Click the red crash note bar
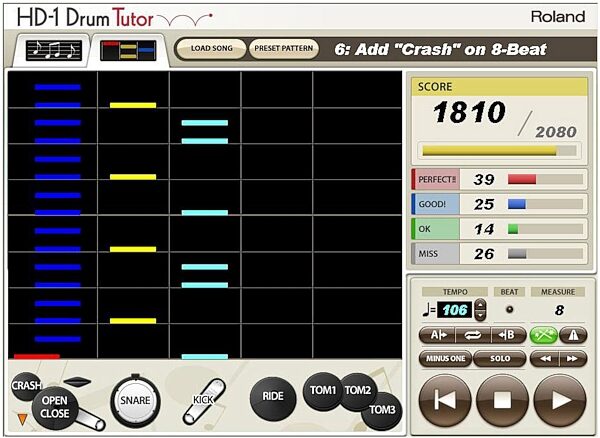The image size is (600, 438). coord(37,356)
